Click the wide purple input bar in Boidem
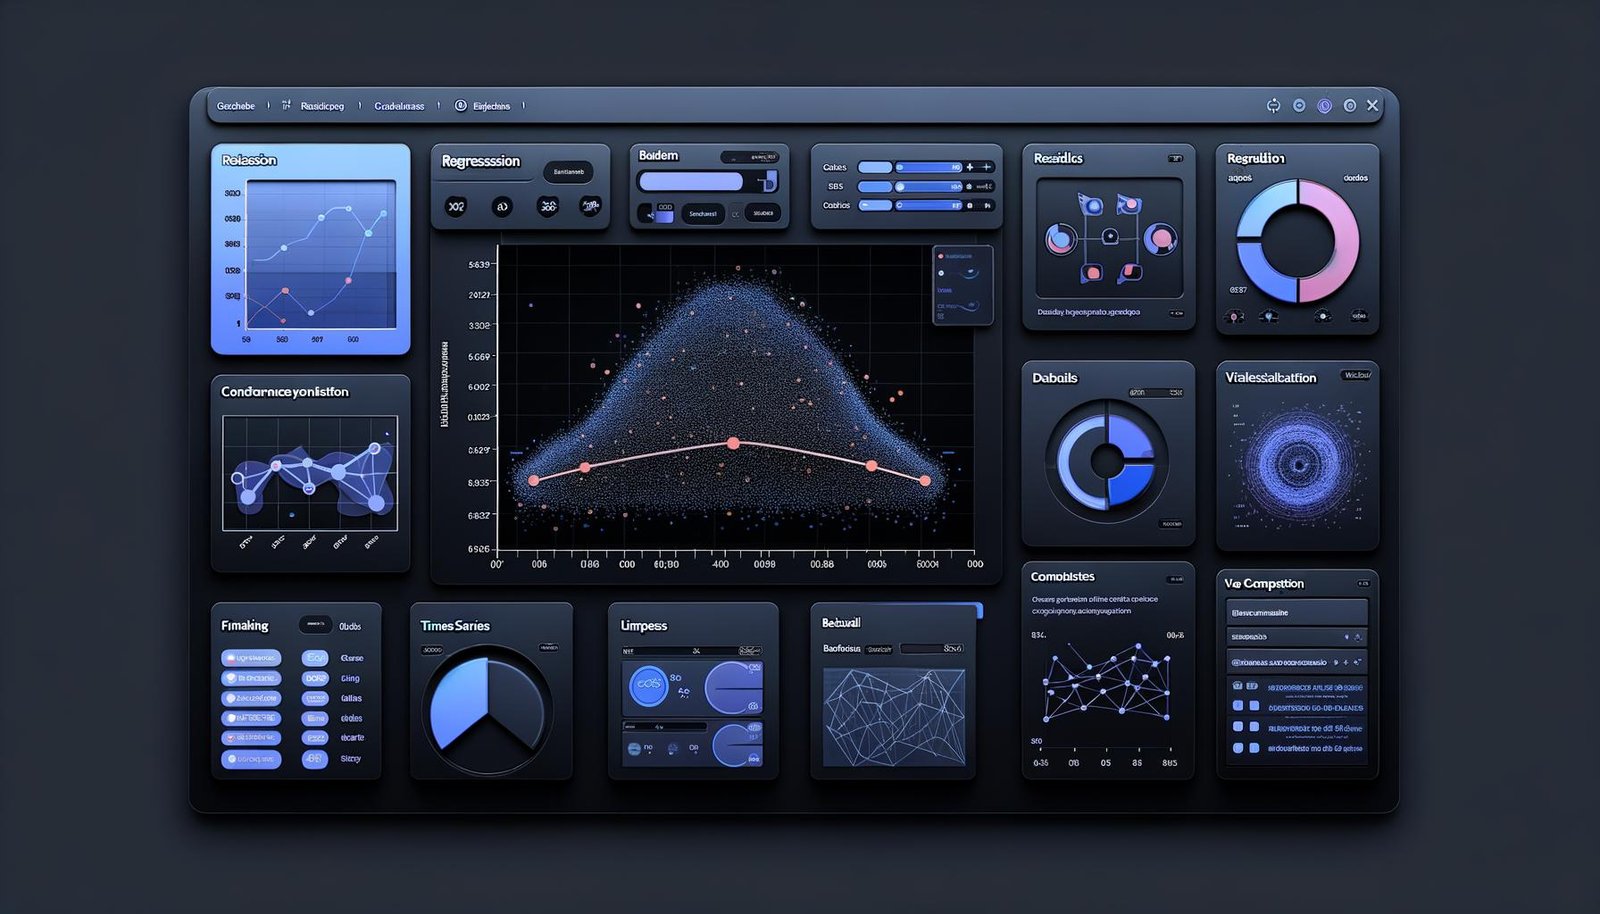This screenshot has width=1600, height=914. tap(690, 182)
